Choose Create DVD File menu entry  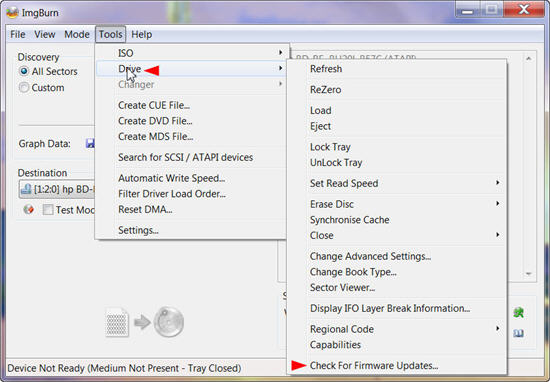tap(192, 121)
